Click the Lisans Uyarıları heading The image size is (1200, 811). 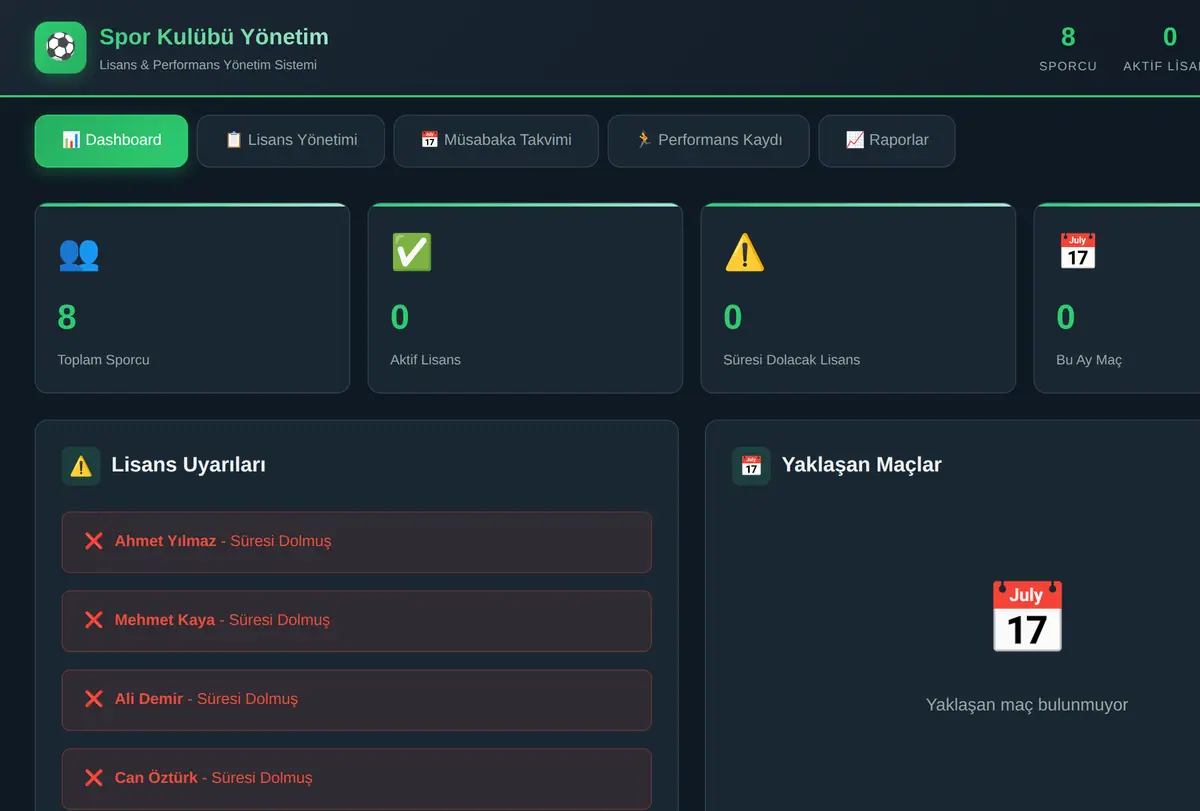[x=189, y=465]
